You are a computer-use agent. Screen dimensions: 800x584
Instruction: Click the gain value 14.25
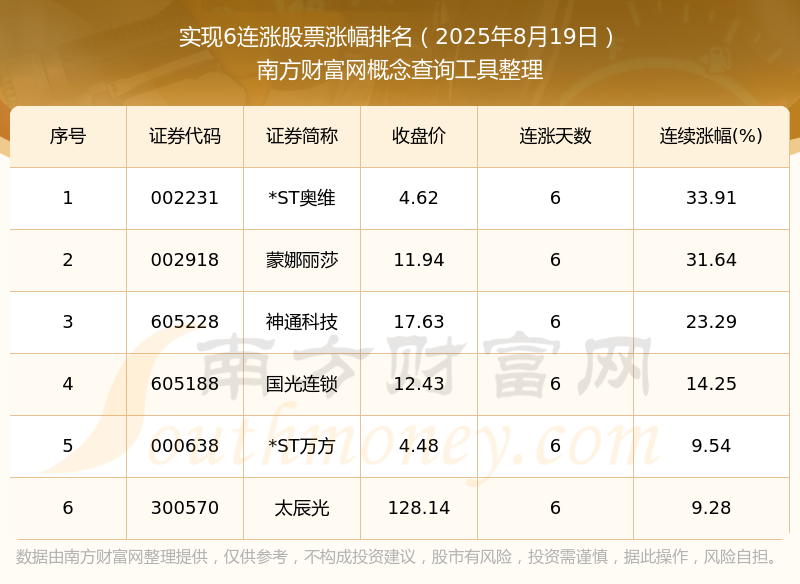pos(711,384)
